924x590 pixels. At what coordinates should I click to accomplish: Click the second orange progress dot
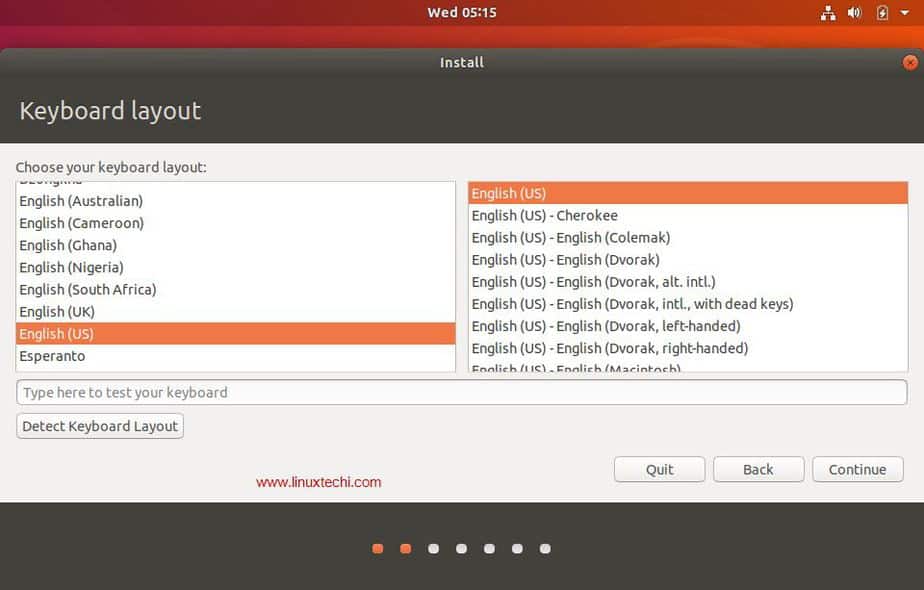click(405, 548)
